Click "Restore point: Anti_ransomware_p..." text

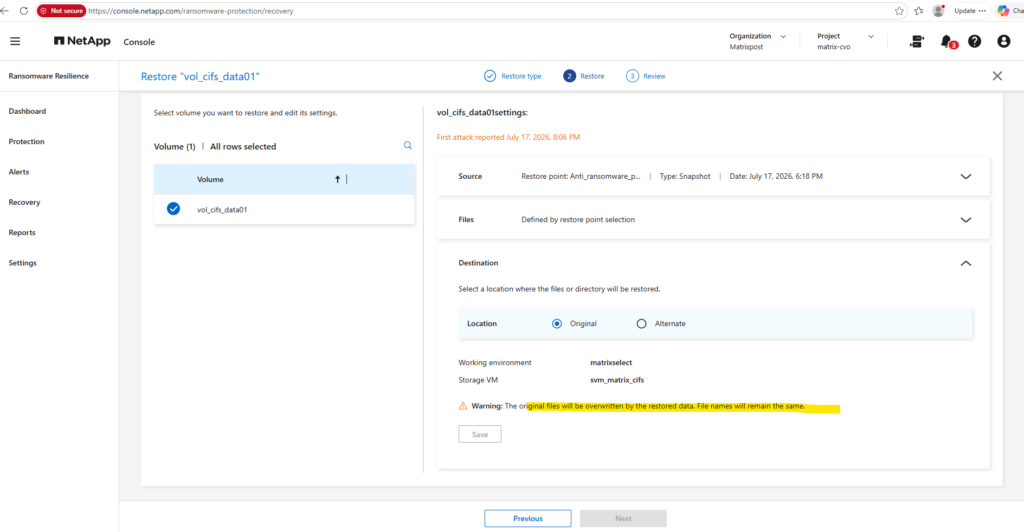581,176
